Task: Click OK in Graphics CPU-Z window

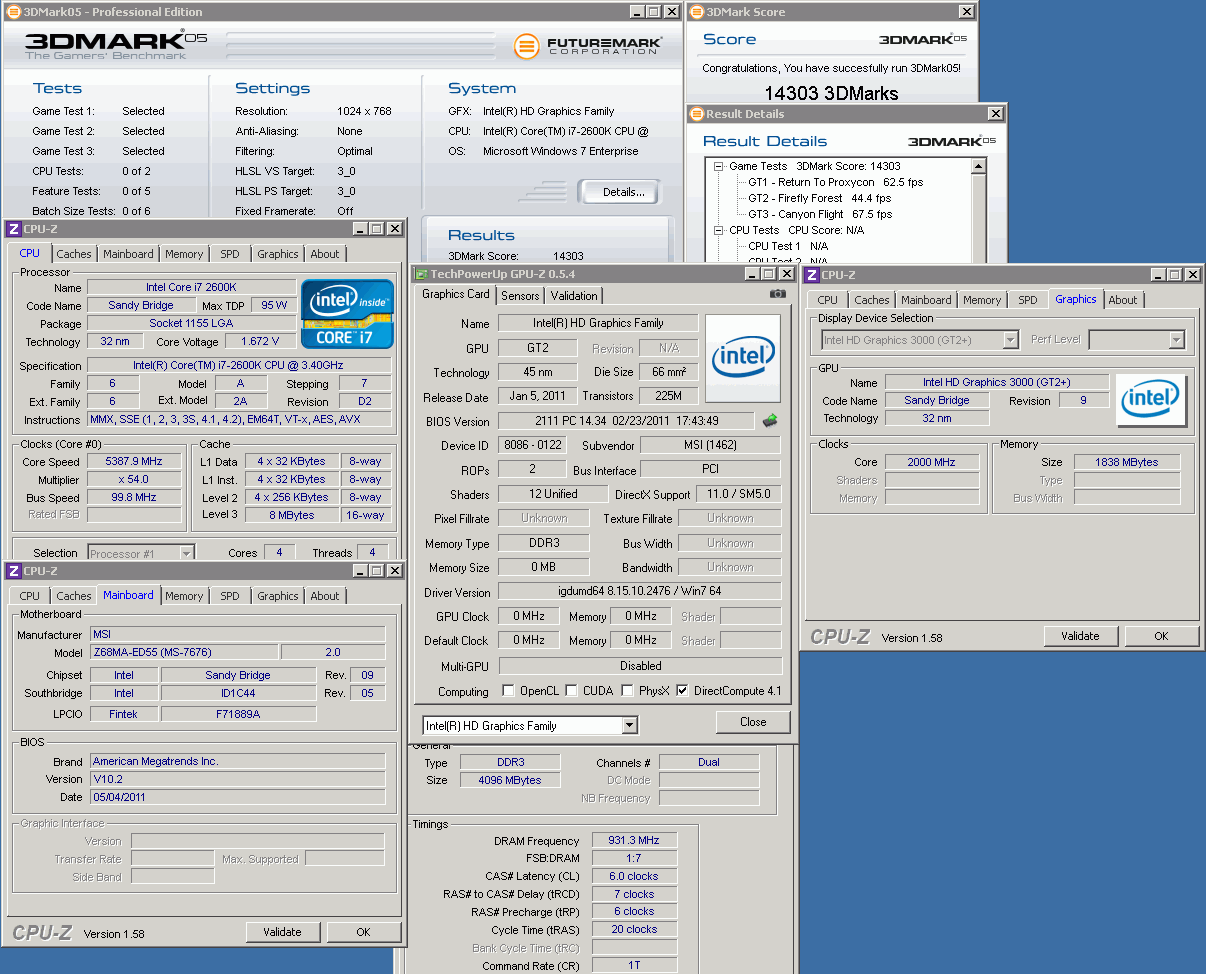Action: point(1161,636)
